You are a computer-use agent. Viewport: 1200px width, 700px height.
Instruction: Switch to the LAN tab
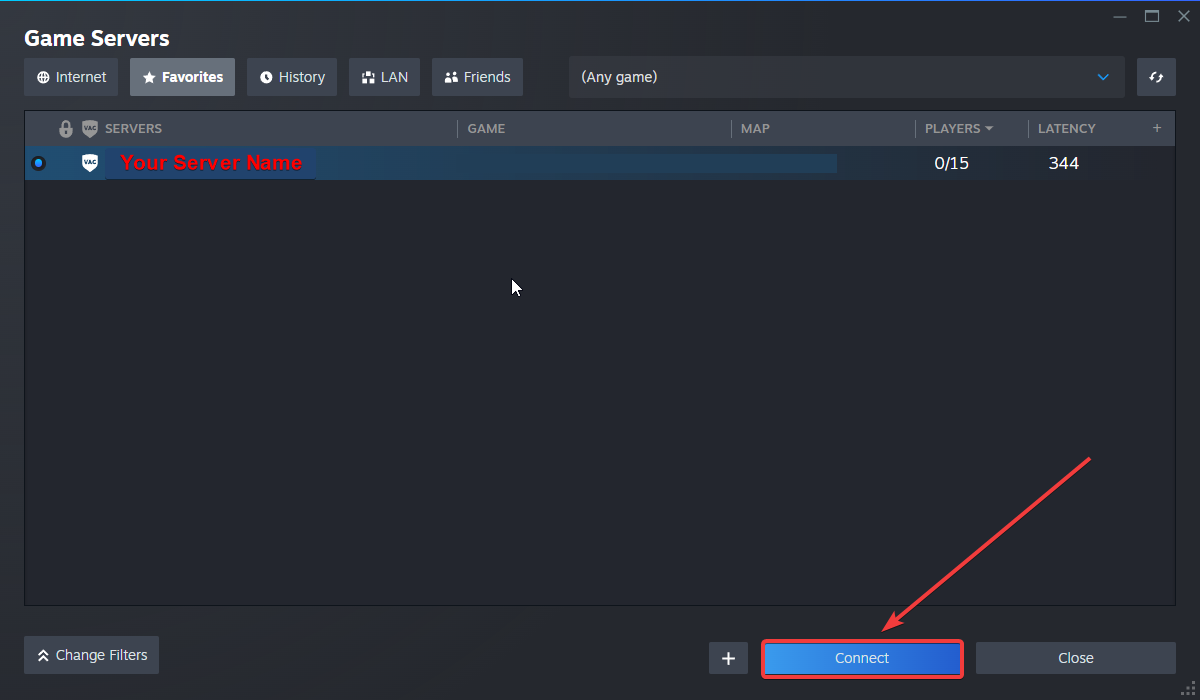click(x=384, y=77)
